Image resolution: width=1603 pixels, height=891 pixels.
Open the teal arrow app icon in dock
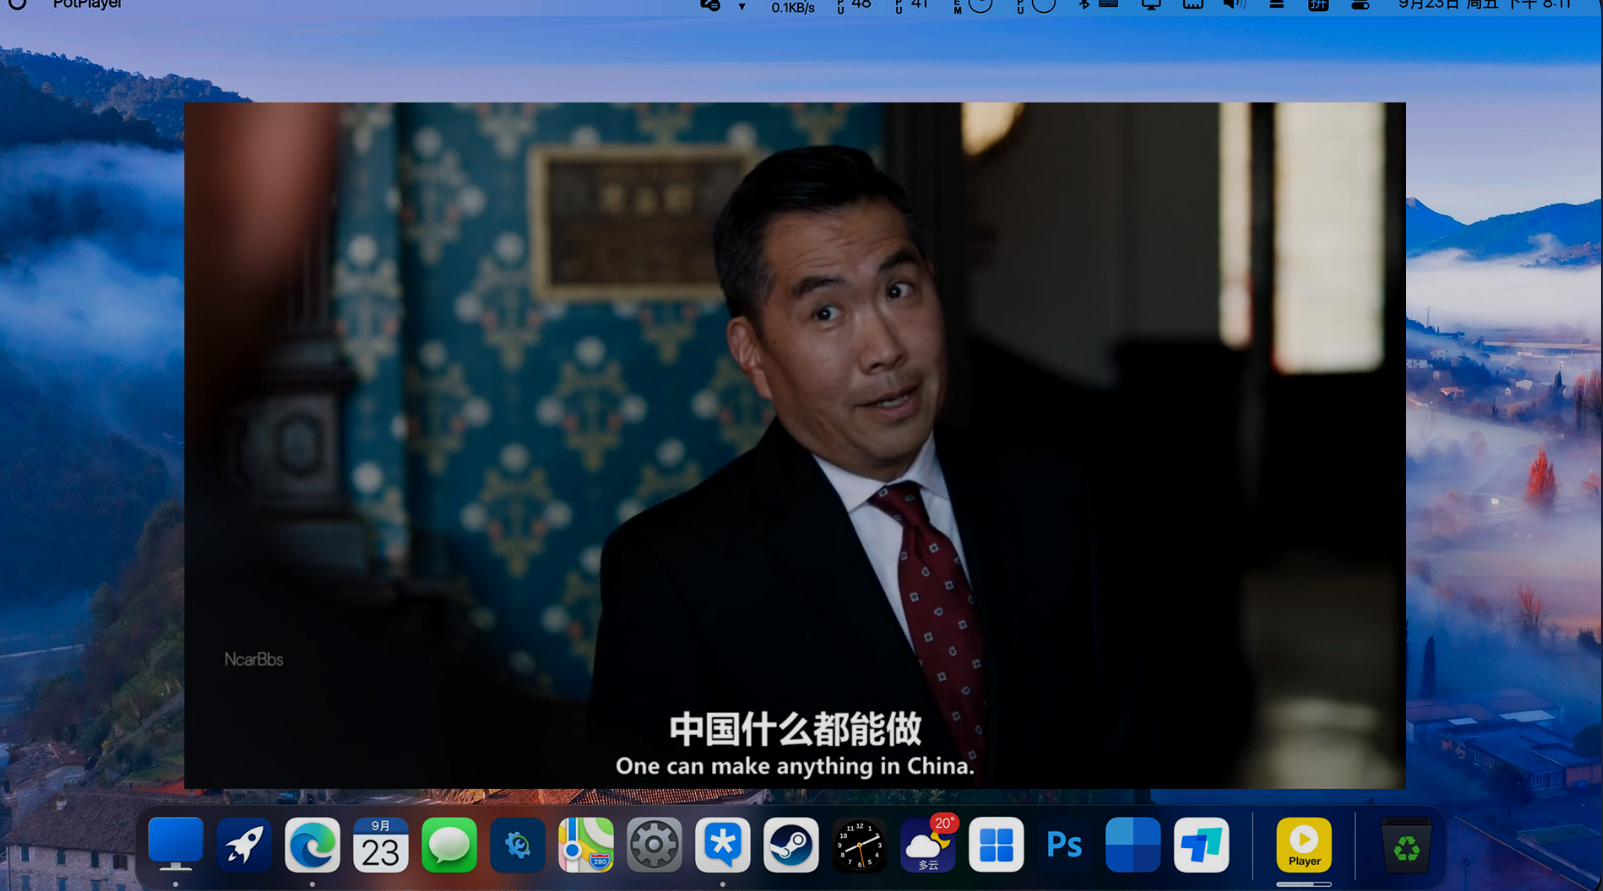coord(1201,845)
